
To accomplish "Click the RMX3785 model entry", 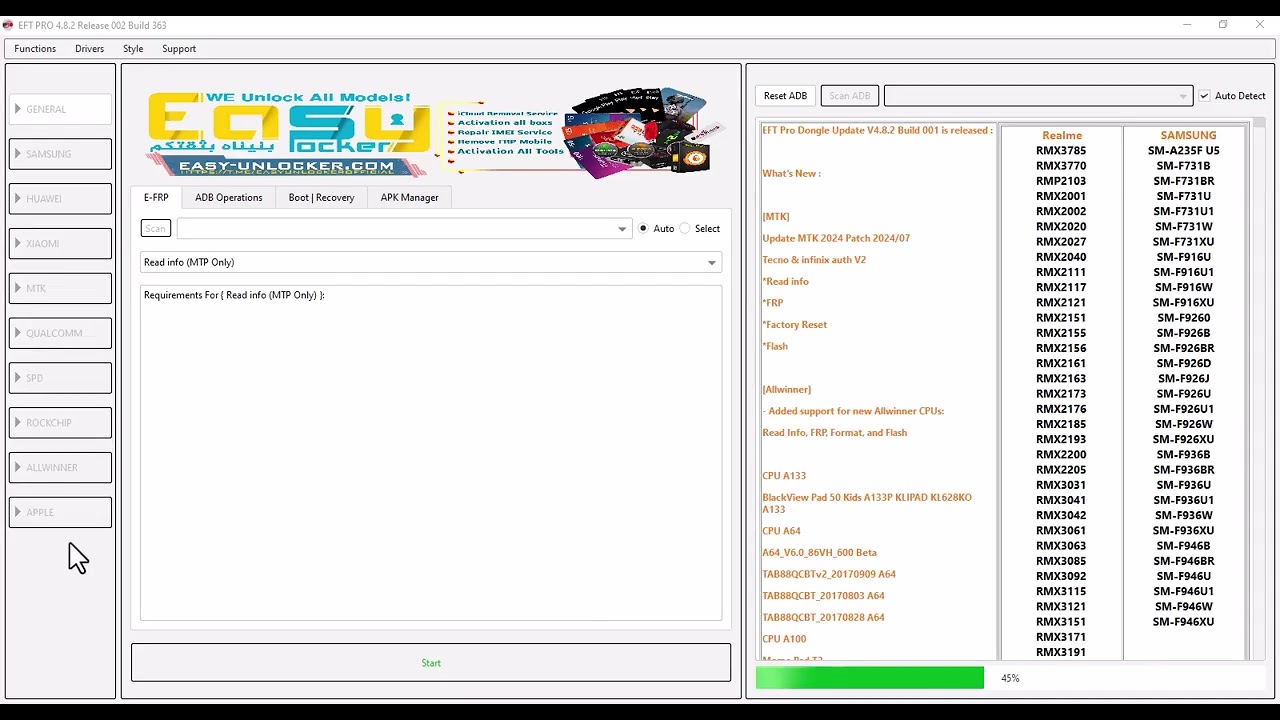I will click(x=1061, y=151).
